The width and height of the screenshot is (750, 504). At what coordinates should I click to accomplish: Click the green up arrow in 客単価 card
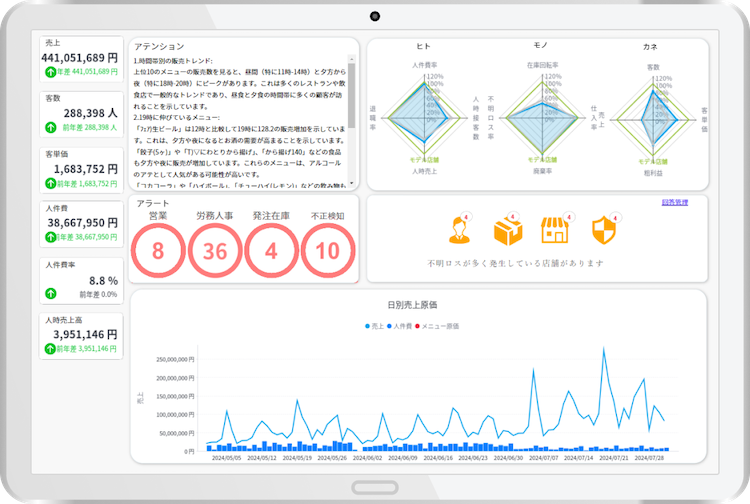tap(51, 183)
